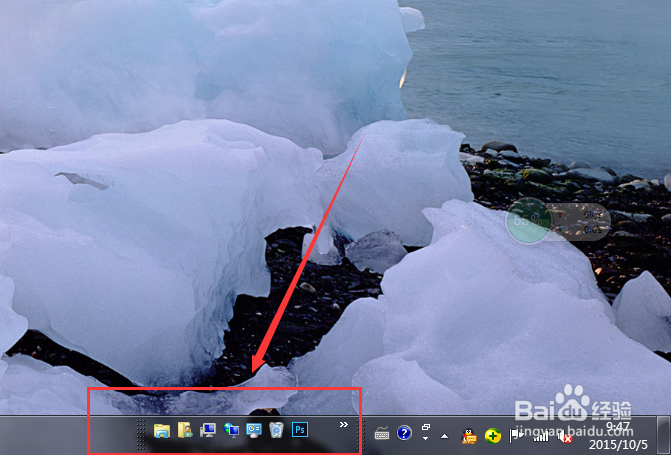This screenshot has height=455, width=671.
Task: Open the network signal bars tray icon
Action: (540, 436)
